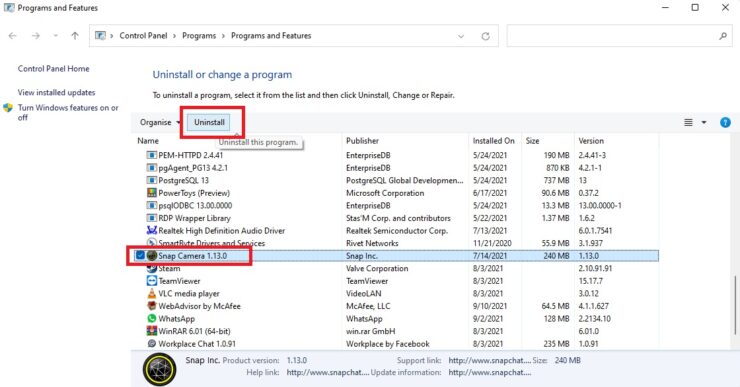
Task: Select WhatsApp program row
Action: pos(395,319)
